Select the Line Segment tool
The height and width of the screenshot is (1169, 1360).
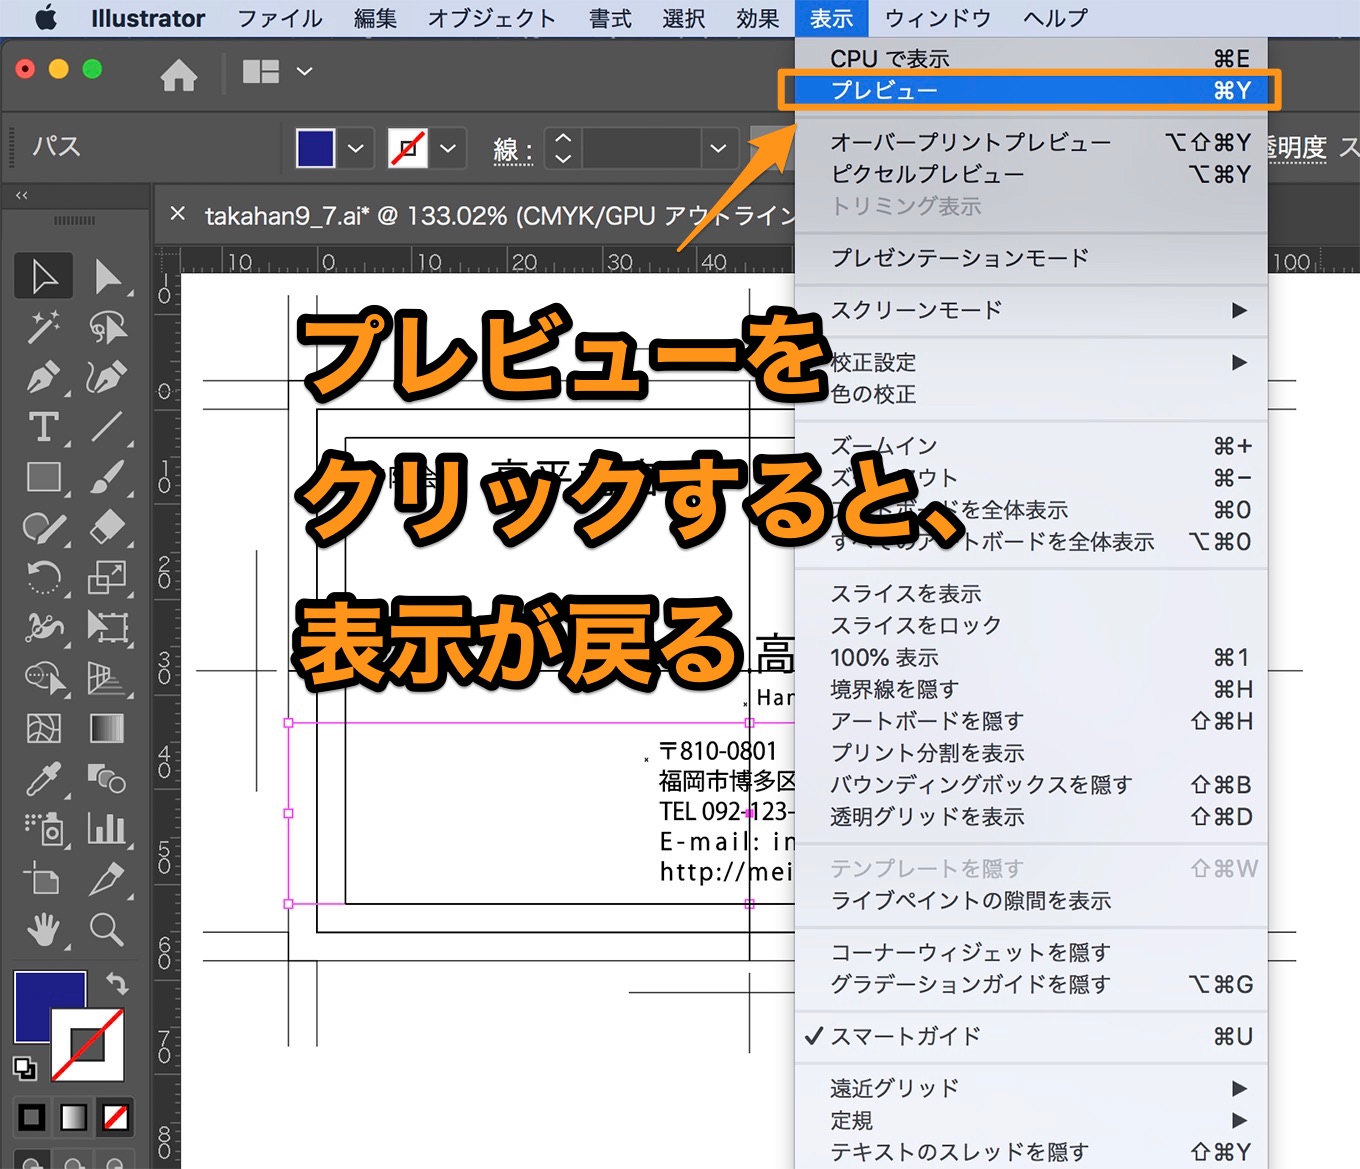tap(107, 427)
